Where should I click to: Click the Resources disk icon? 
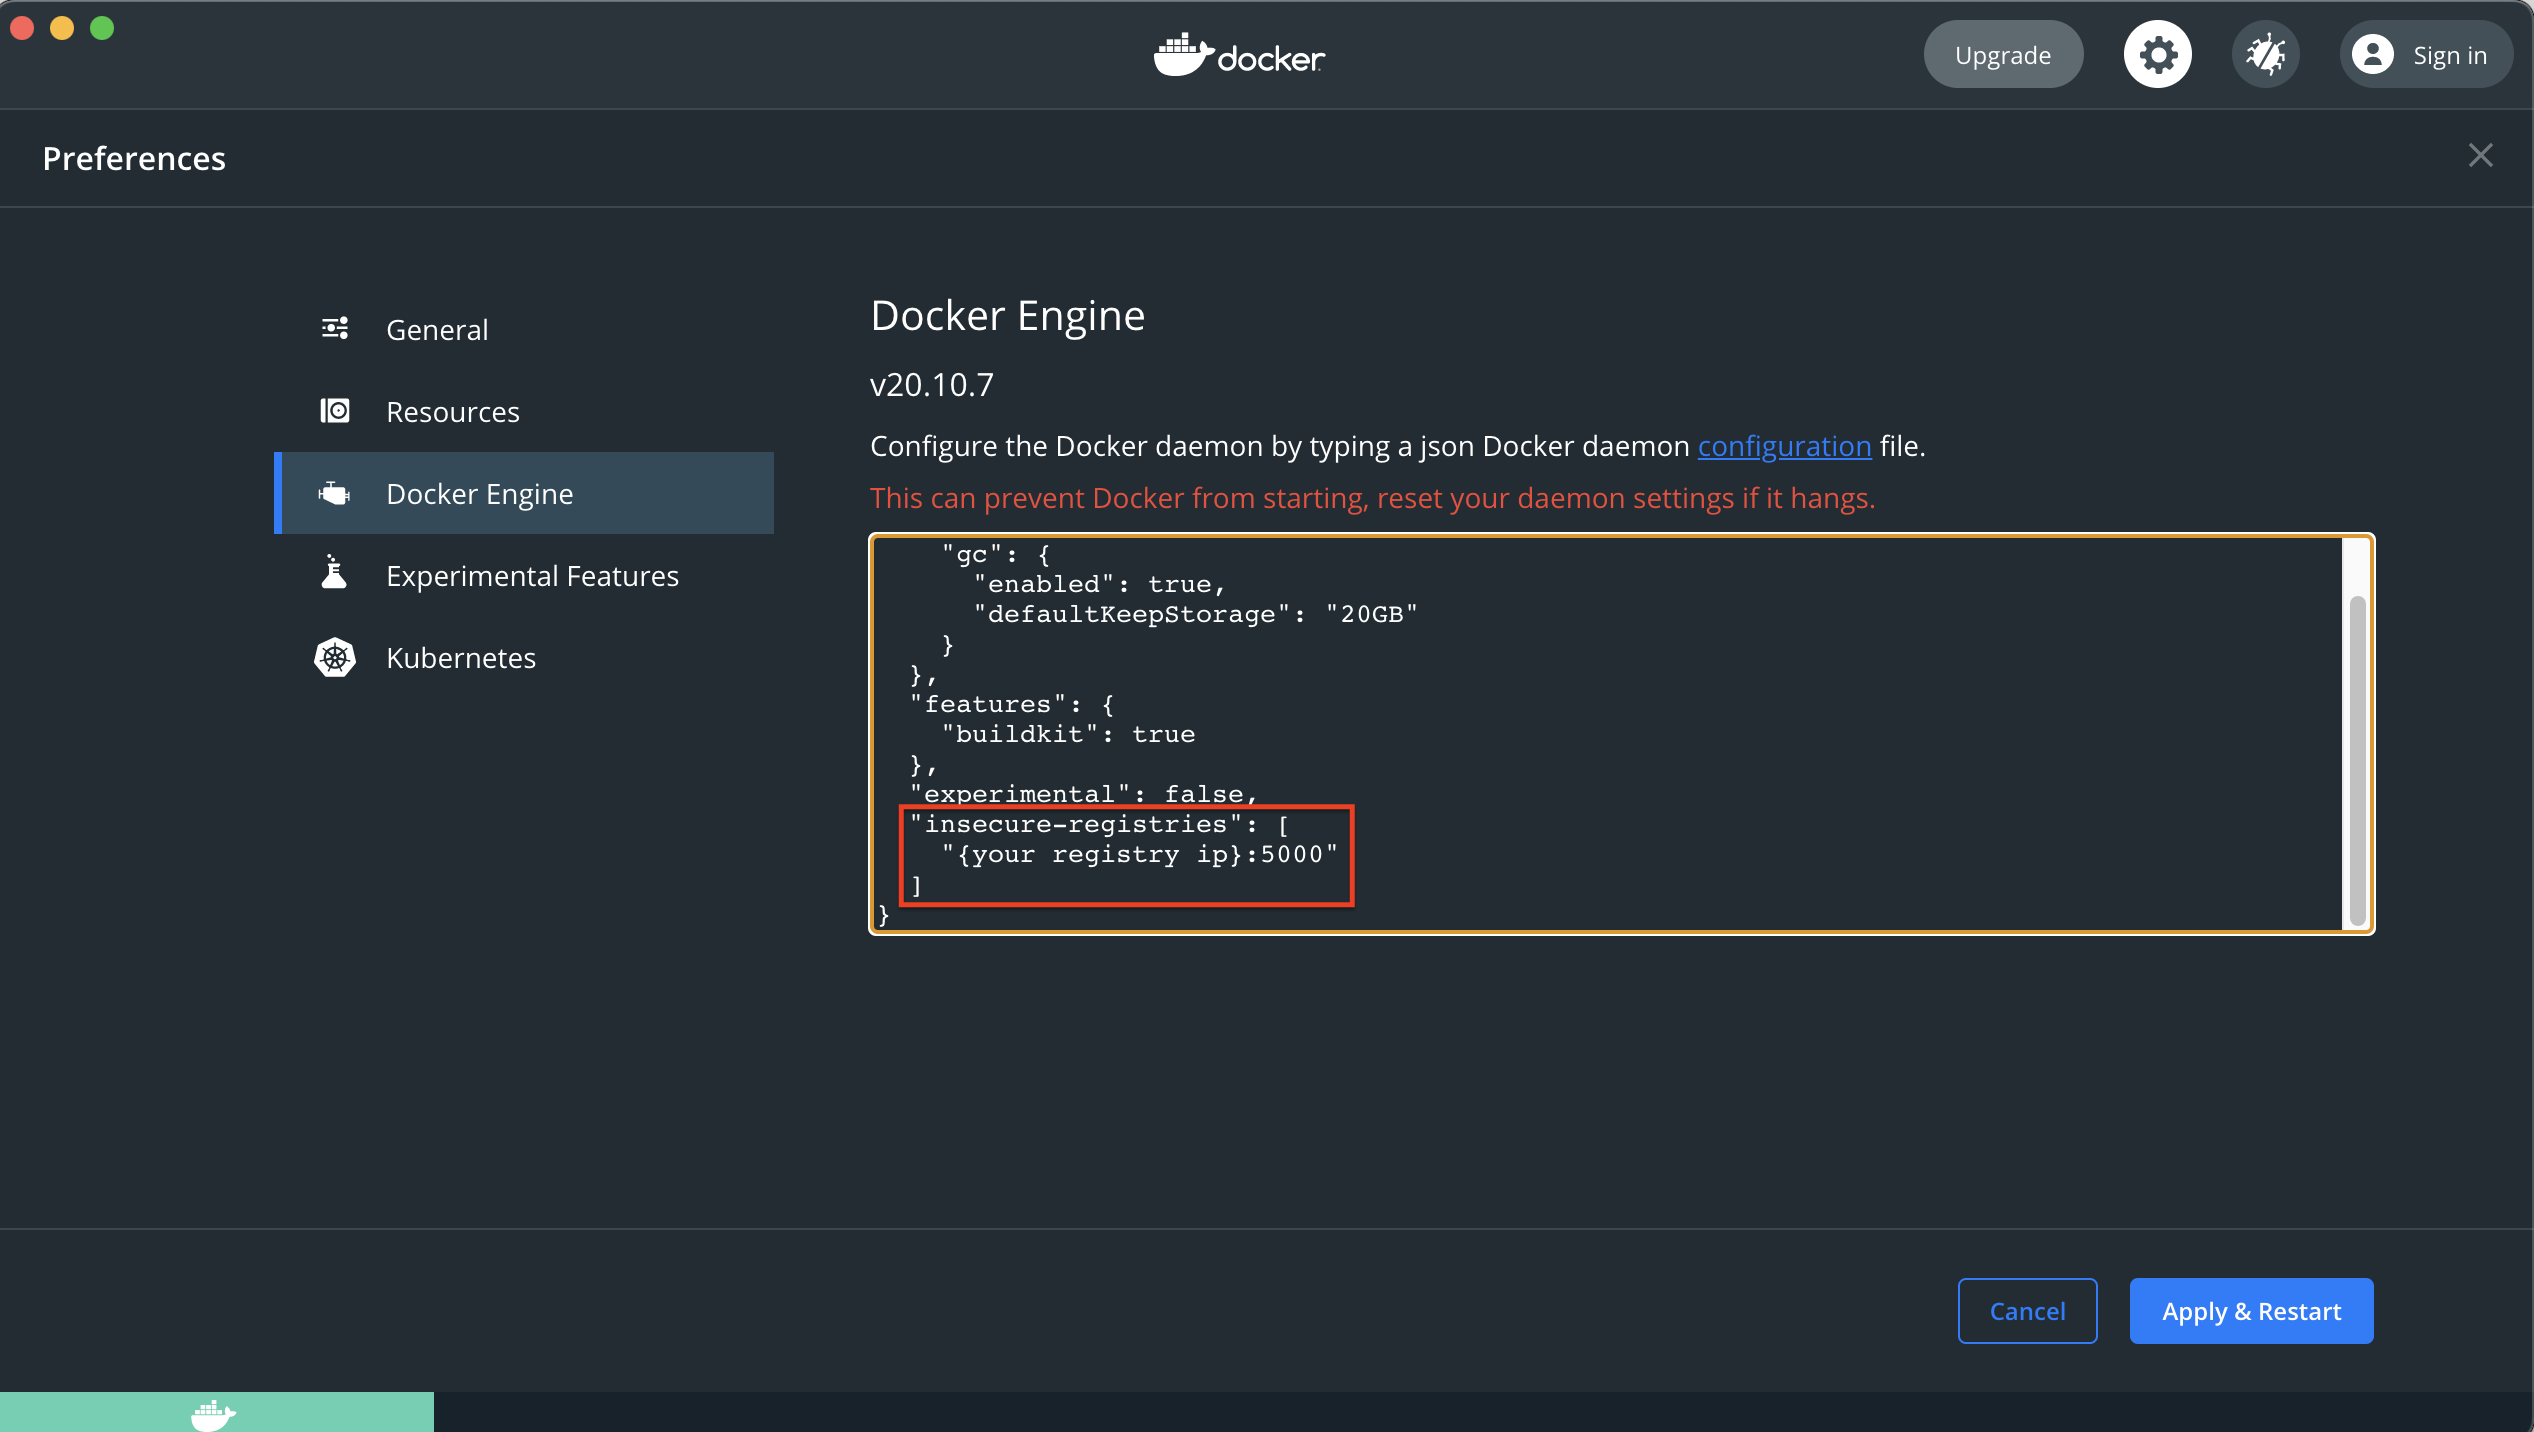(334, 411)
